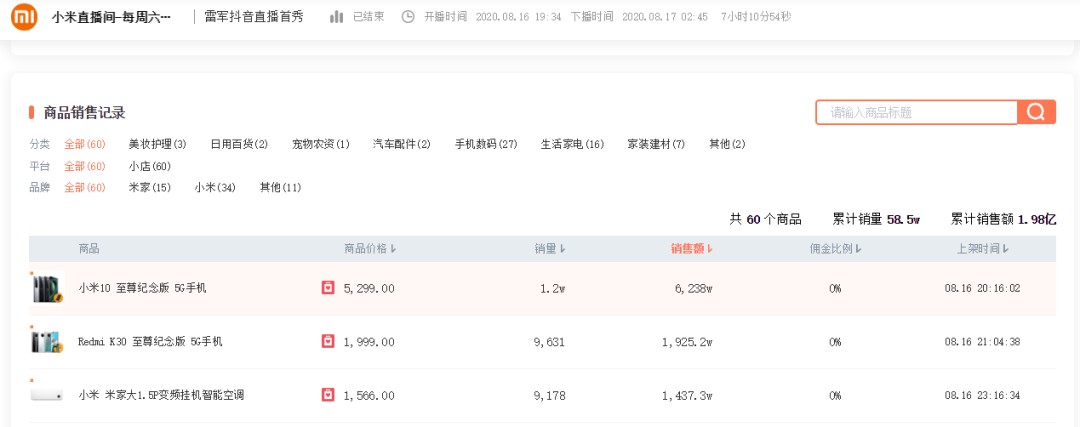The height and width of the screenshot is (427, 1080).
Task: Select platform filter 全部(60)
Action: click(85, 166)
